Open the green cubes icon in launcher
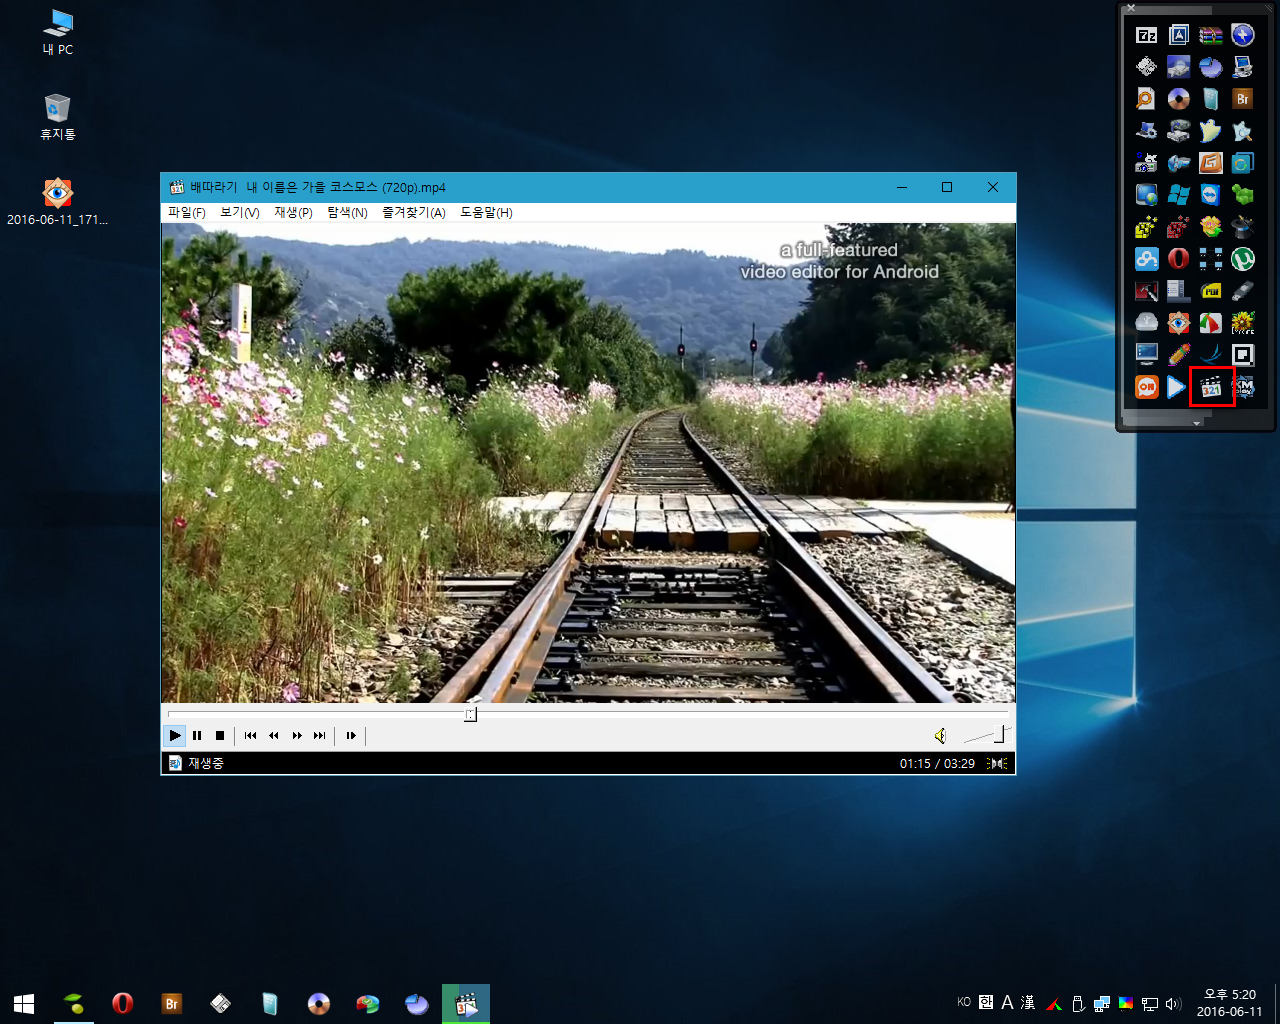The image size is (1280, 1024). pos(1243,195)
